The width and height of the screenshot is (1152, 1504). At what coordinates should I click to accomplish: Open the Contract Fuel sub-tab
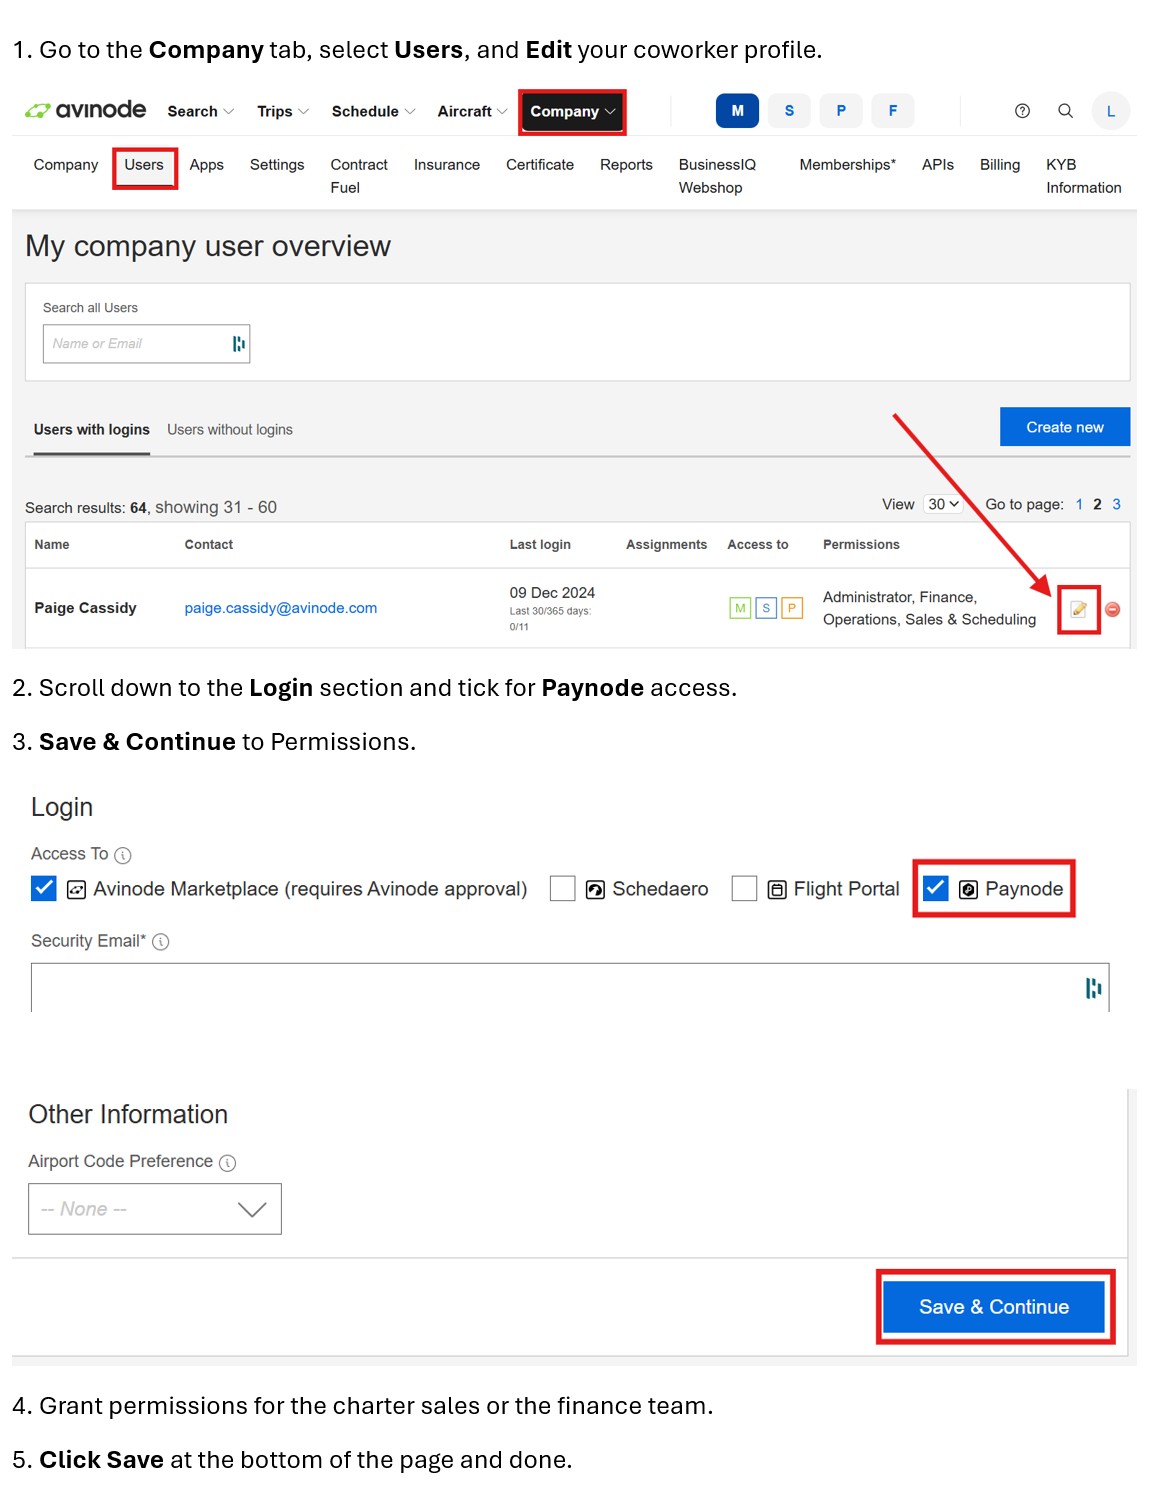click(x=359, y=176)
